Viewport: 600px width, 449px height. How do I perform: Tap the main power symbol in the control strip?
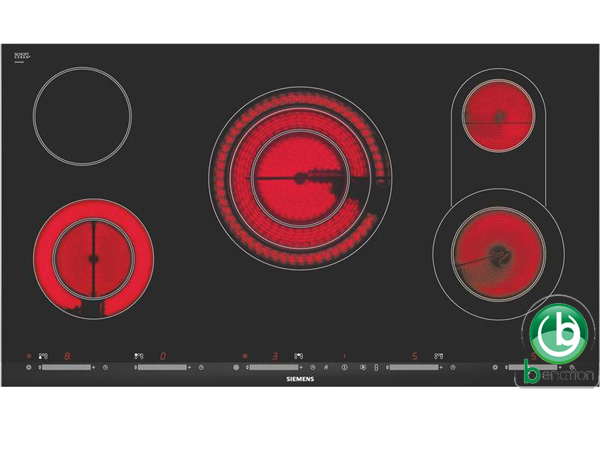[x=343, y=367]
